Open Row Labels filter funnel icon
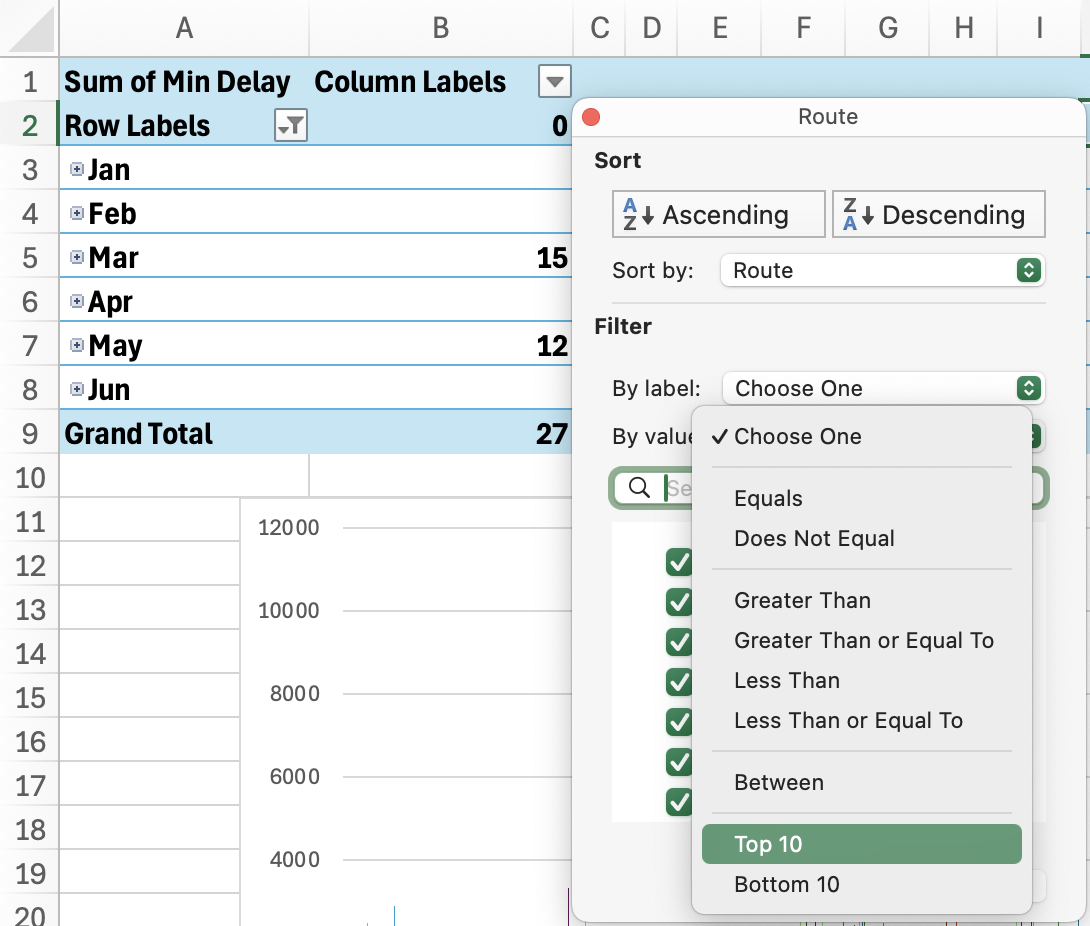The width and height of the screenshot is (1090, 926). pyautogui.click(x=290, y=124)
